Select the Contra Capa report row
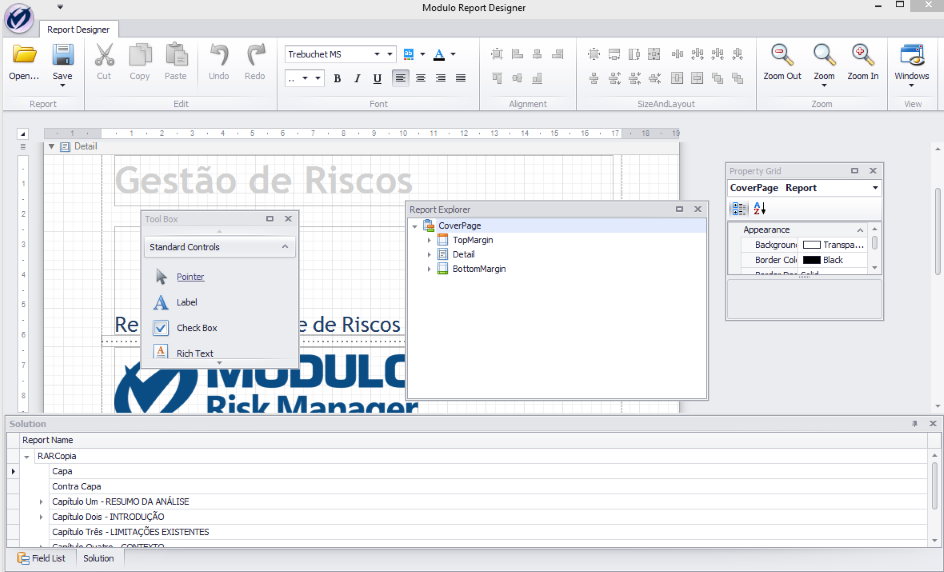Image resolution: width=944 pixels, height=572 pixels. 488,487
